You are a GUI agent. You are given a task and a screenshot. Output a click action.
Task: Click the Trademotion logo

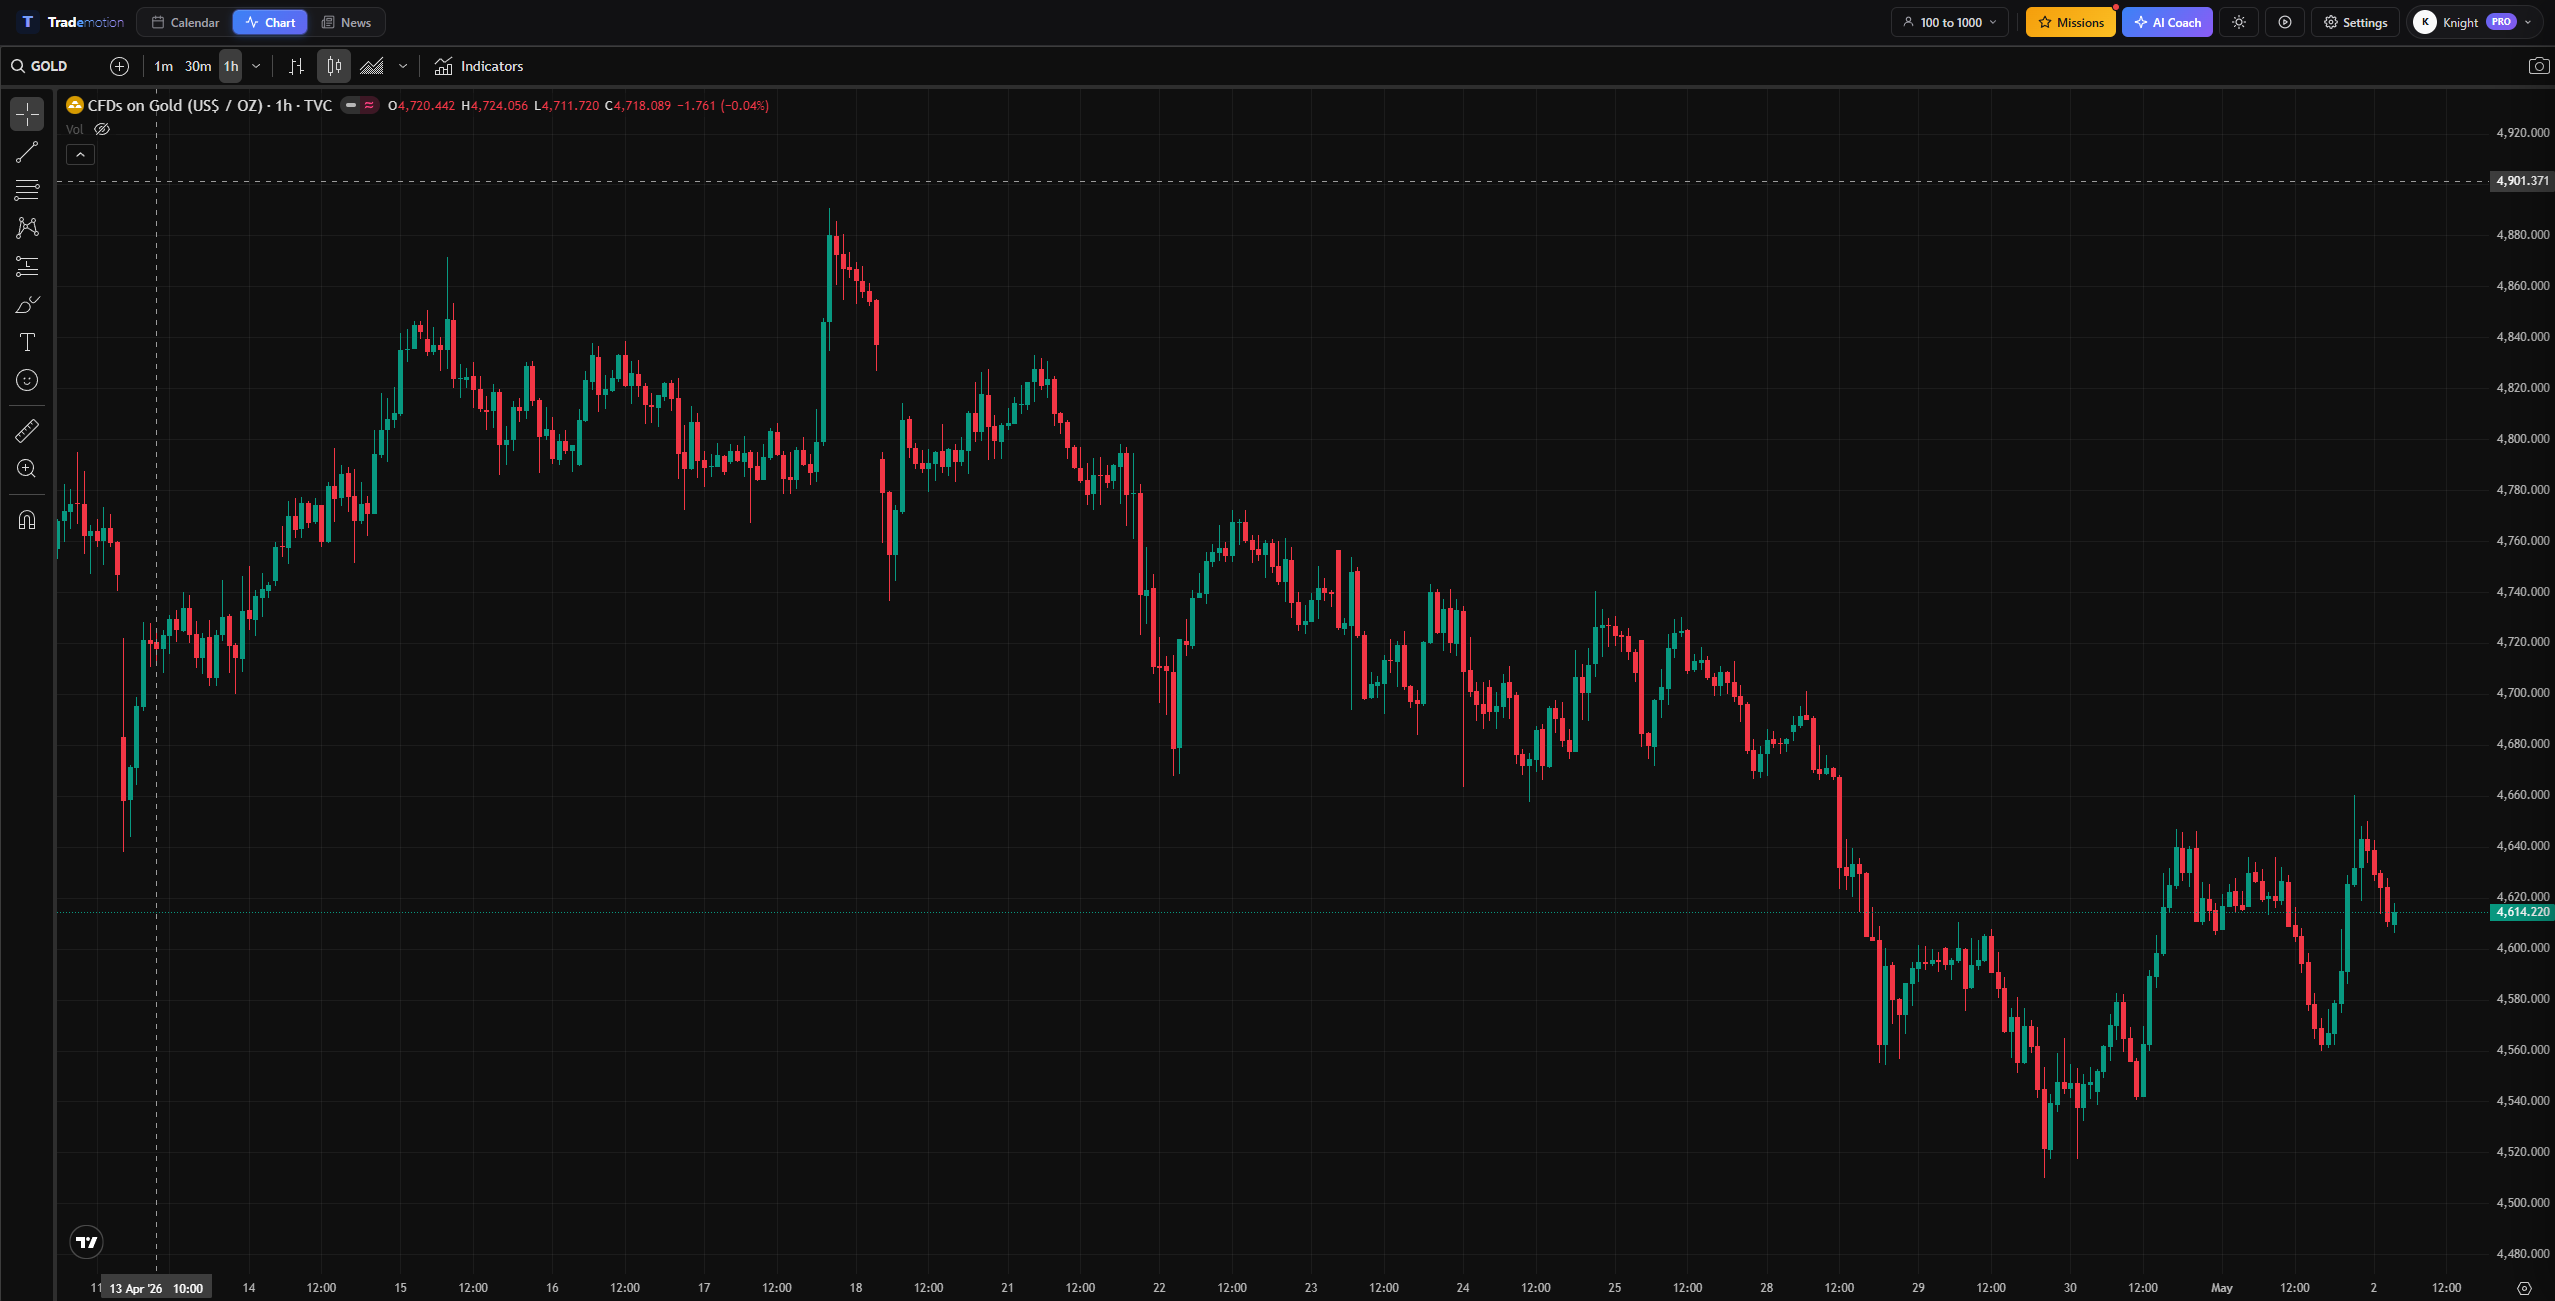[x=72, y=22]
